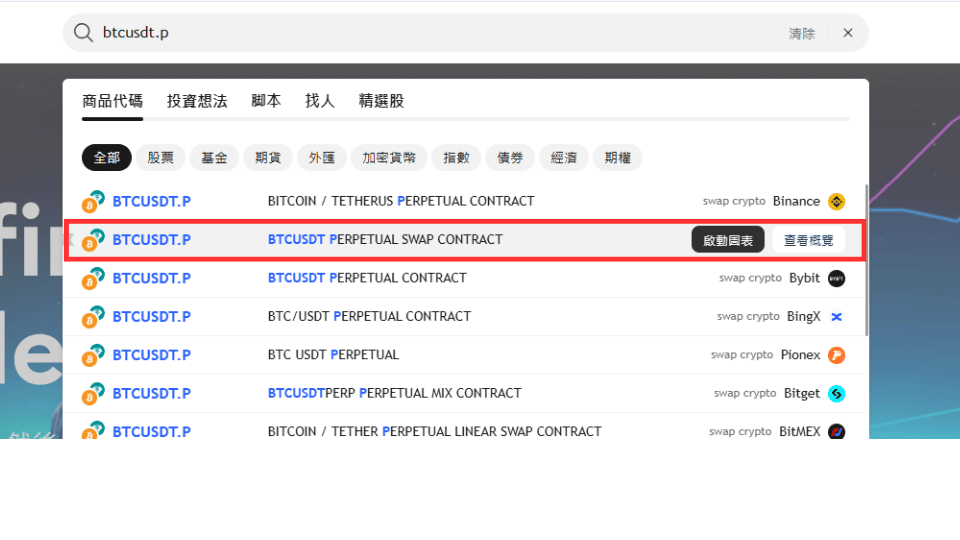The height and width of the screenshot is (540, 960).
Task: Select the 經濟 filter chip
Action: 564,158
